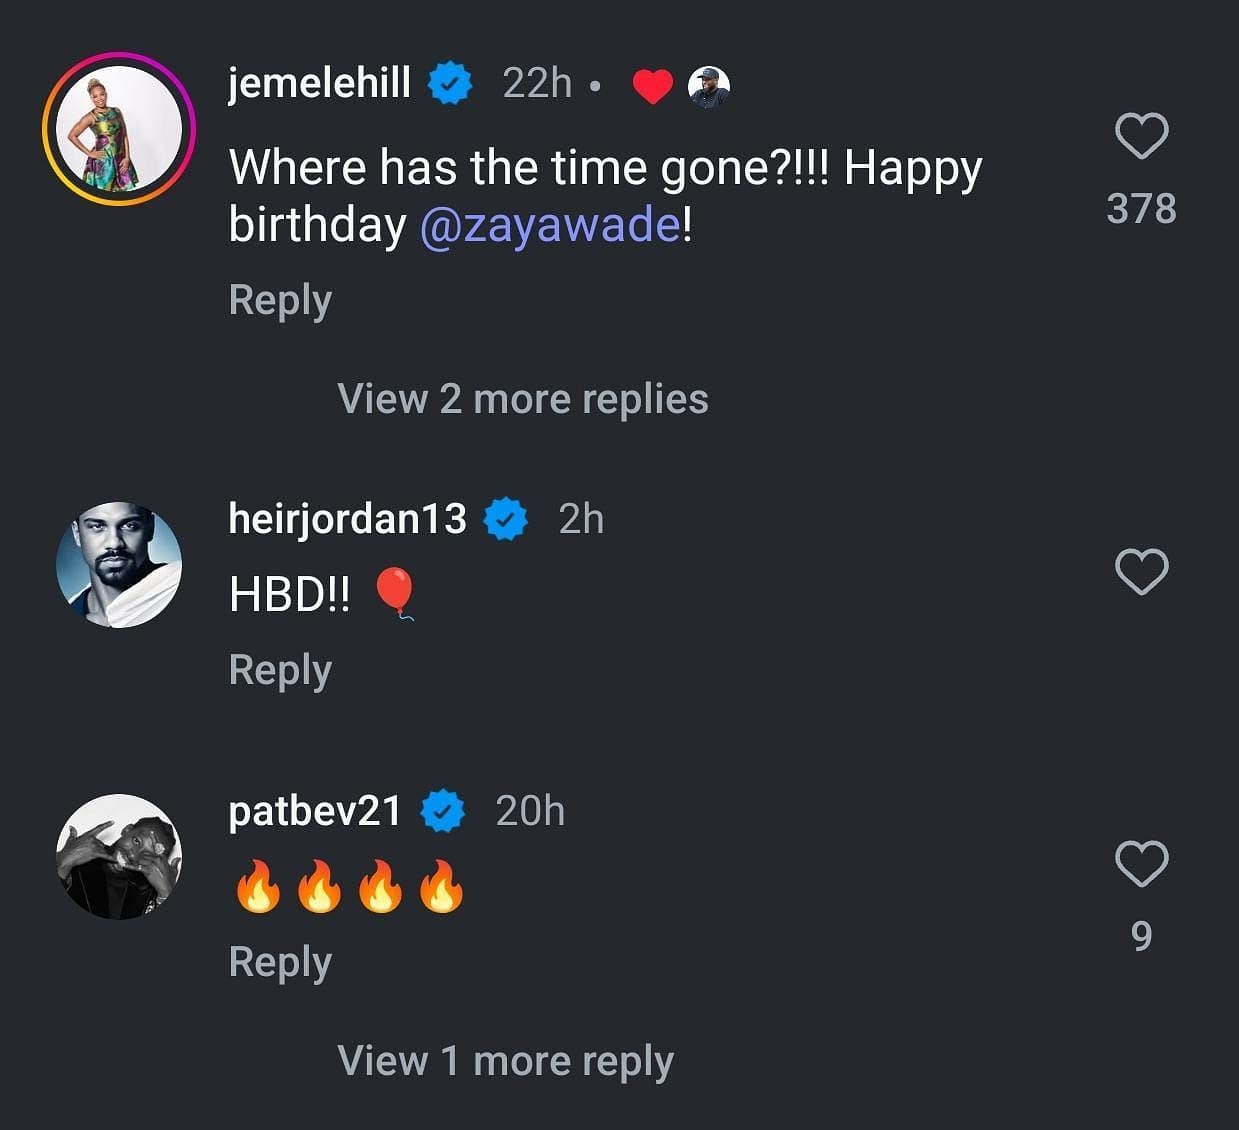Reply to patbev21's comment

click(x=280, y=962)
